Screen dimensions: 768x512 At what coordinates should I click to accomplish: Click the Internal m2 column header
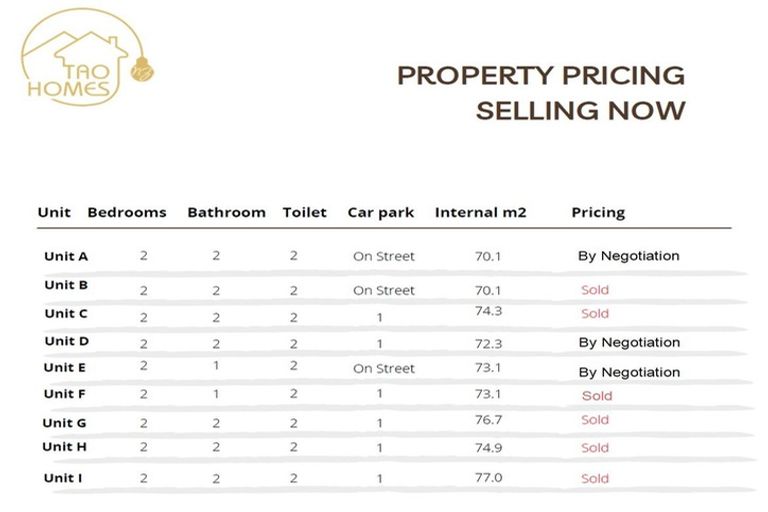[480, 213]
